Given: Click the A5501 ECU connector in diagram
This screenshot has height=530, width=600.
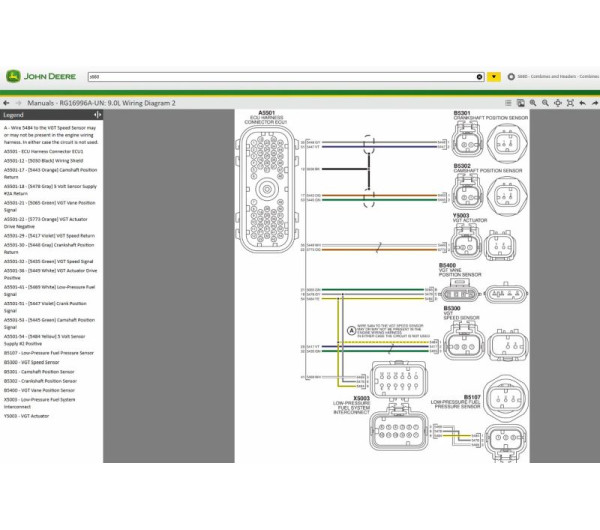Looking at the screenshot, I should 266,174.
